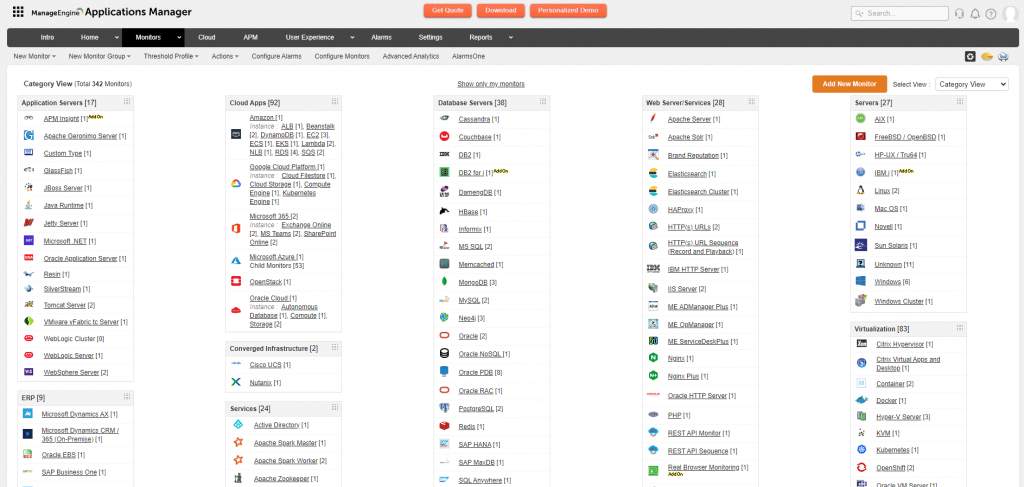Click the Nutanix X icon
Viewport: 1024px width, 487px height.
(x=236, y=383)
